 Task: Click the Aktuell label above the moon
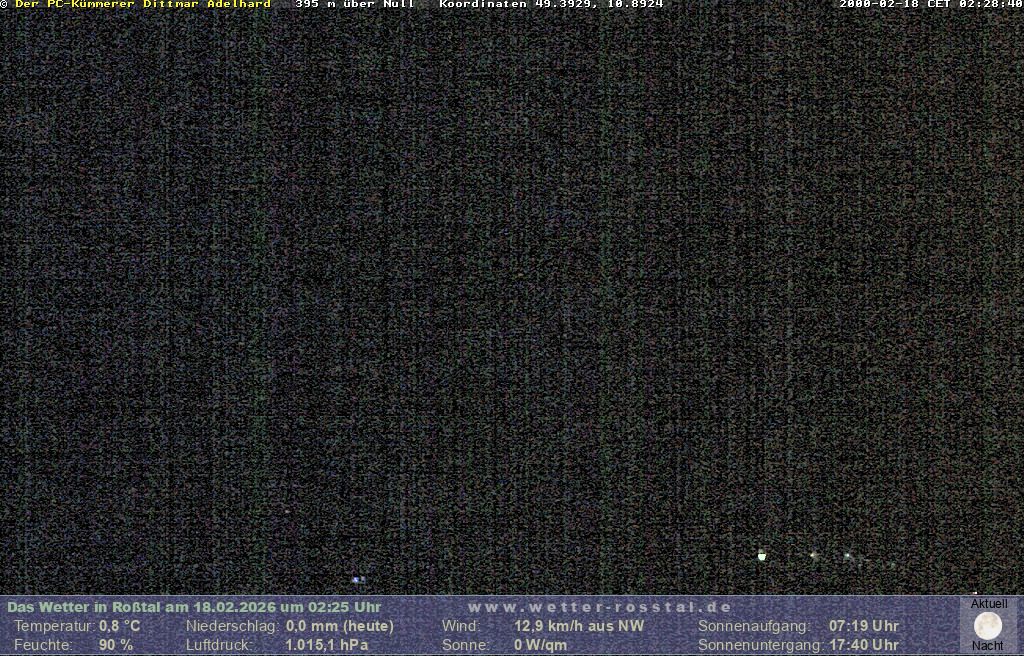[988, 604]
